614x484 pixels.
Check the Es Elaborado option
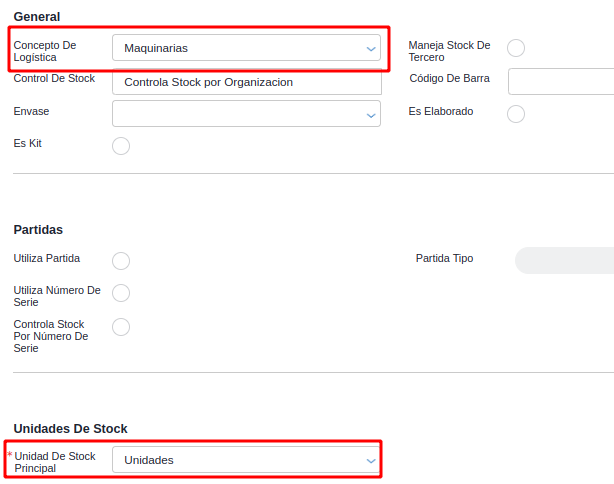(516, 114)
